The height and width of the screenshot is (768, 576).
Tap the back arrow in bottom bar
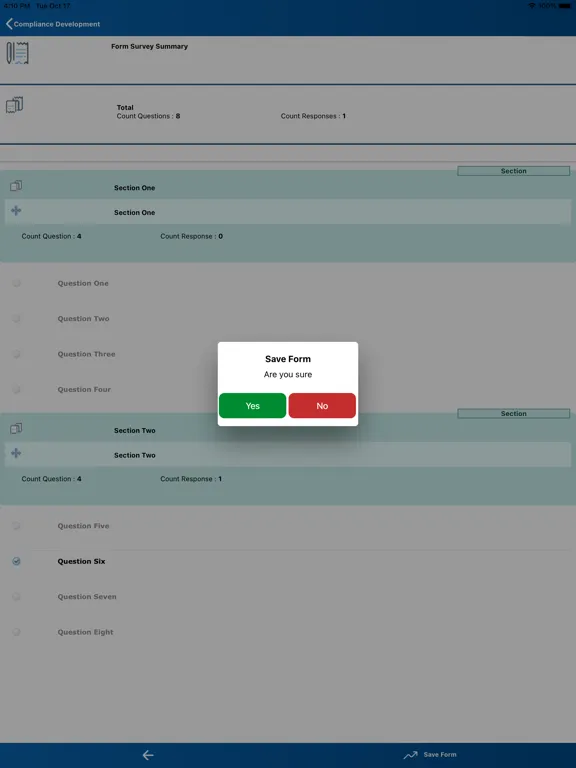click(x=148, y=755)
